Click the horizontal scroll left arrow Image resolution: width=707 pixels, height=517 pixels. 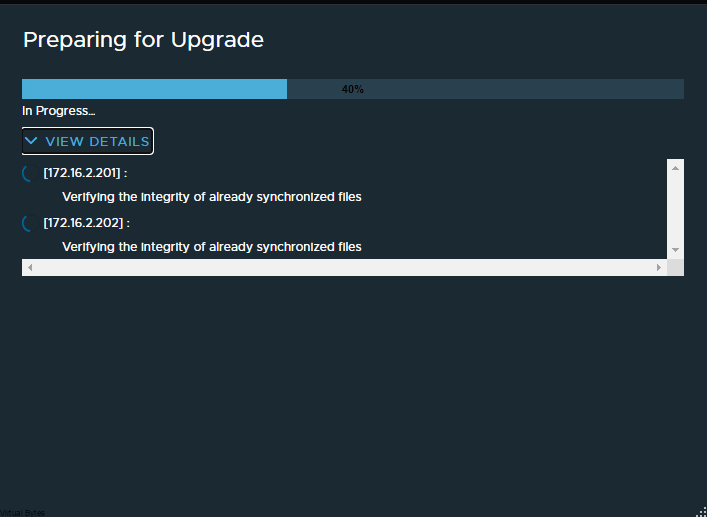pyautogui.click(x=30, y=267)
